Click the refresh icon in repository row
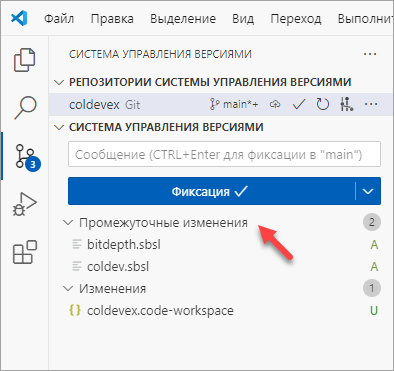The image size is (394, 371). point(322,105)
